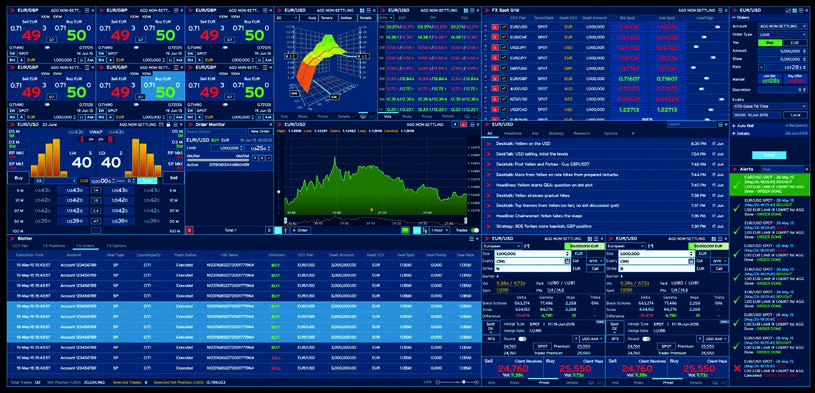The width and height of the screenshot is (815, 393).
Task: Open chart icon in AUD/USD spot grid row
Action: (504, 88)
